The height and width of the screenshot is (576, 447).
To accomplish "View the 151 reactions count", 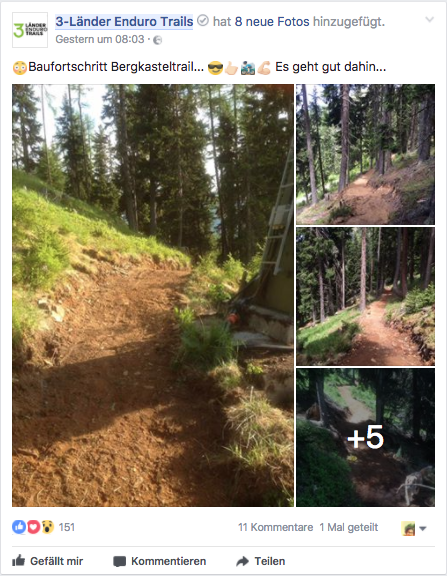I will [x=66, y=527].
